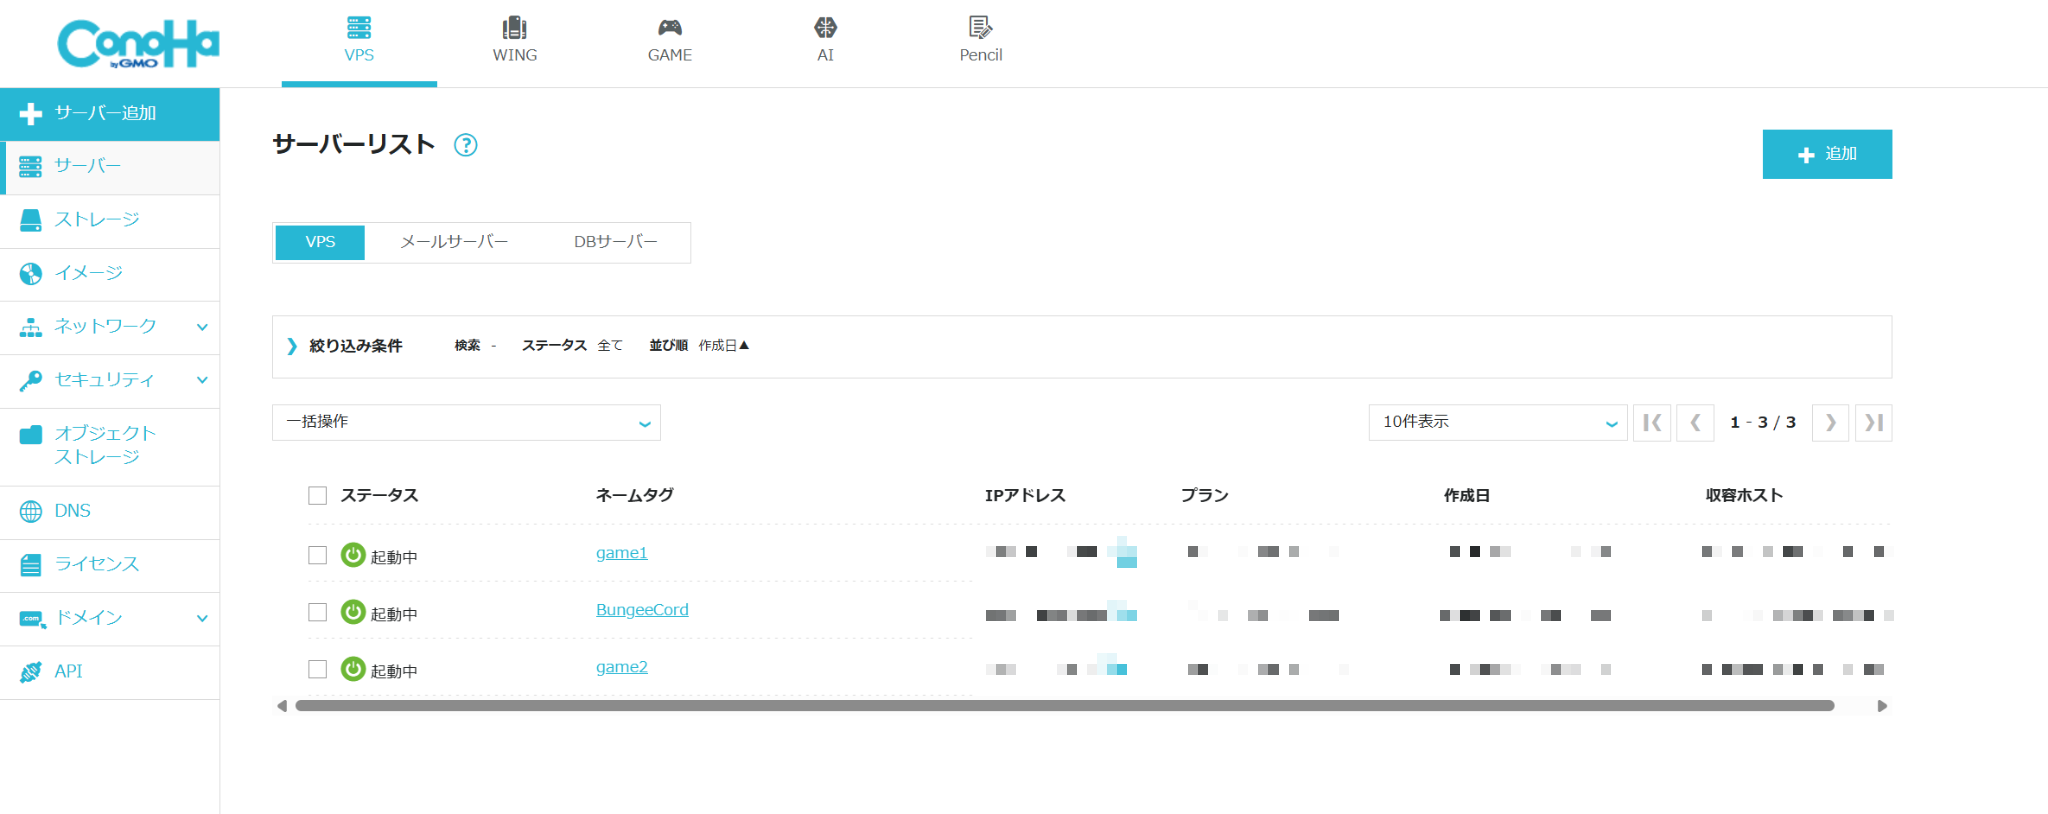Open the ストレージ storage icon in sidebar

click(31, 220)
